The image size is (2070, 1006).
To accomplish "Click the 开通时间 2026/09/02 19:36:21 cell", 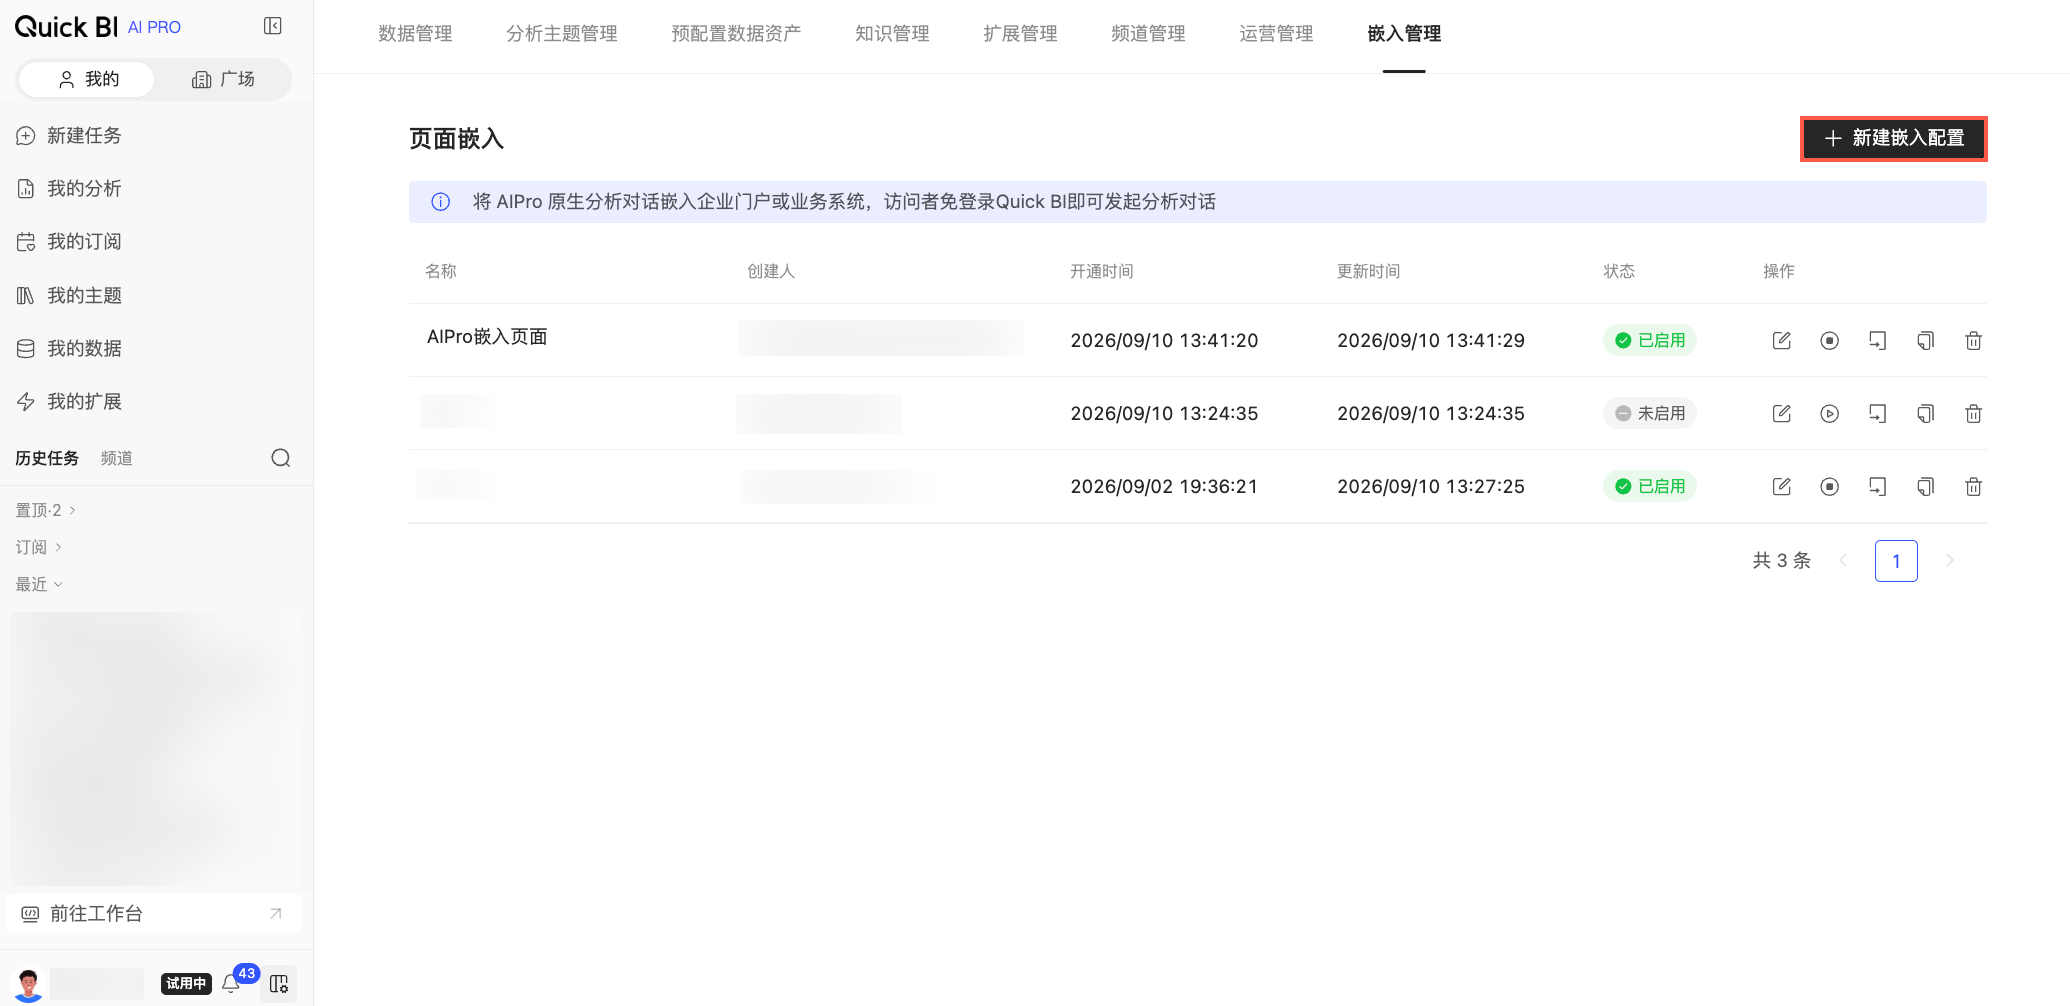I will tap(1164, 487).
